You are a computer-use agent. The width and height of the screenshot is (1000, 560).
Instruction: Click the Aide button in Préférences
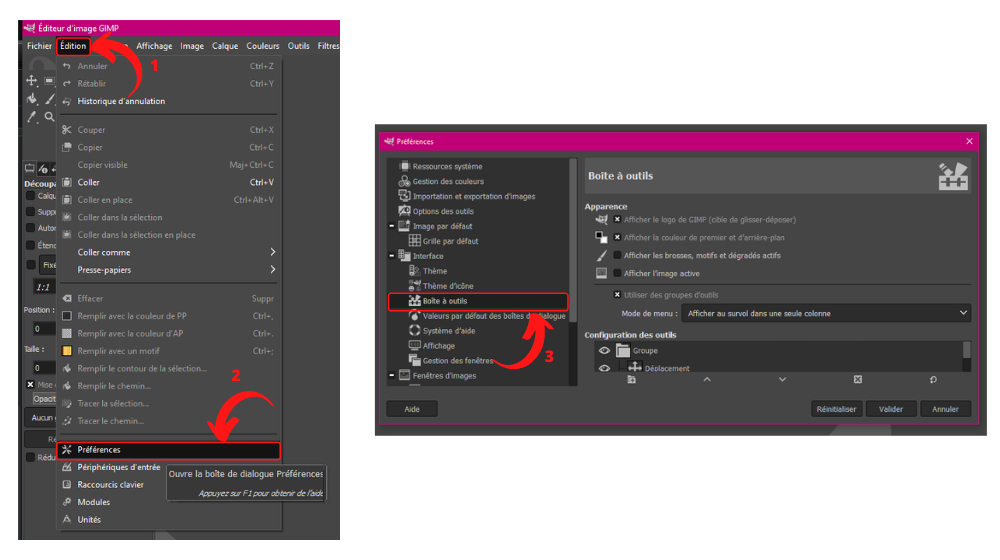(x=412, y=409)
